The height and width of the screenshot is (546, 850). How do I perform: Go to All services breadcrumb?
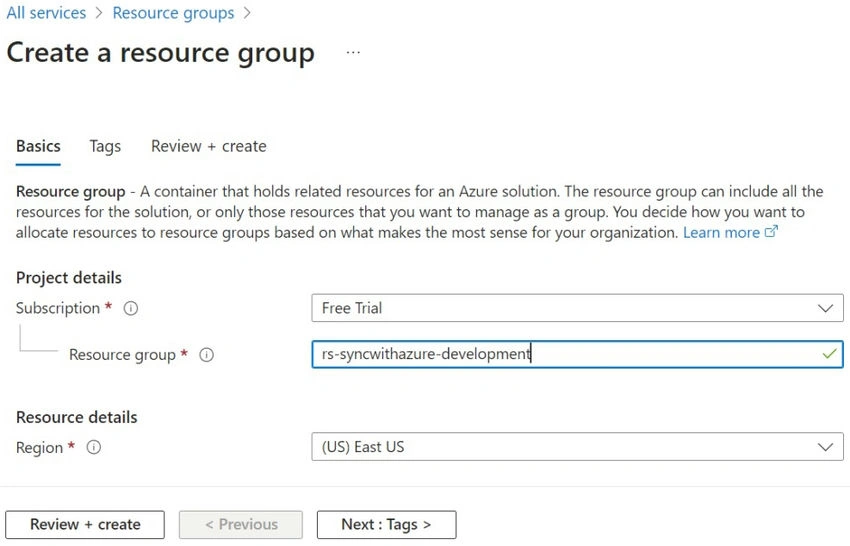46,13
